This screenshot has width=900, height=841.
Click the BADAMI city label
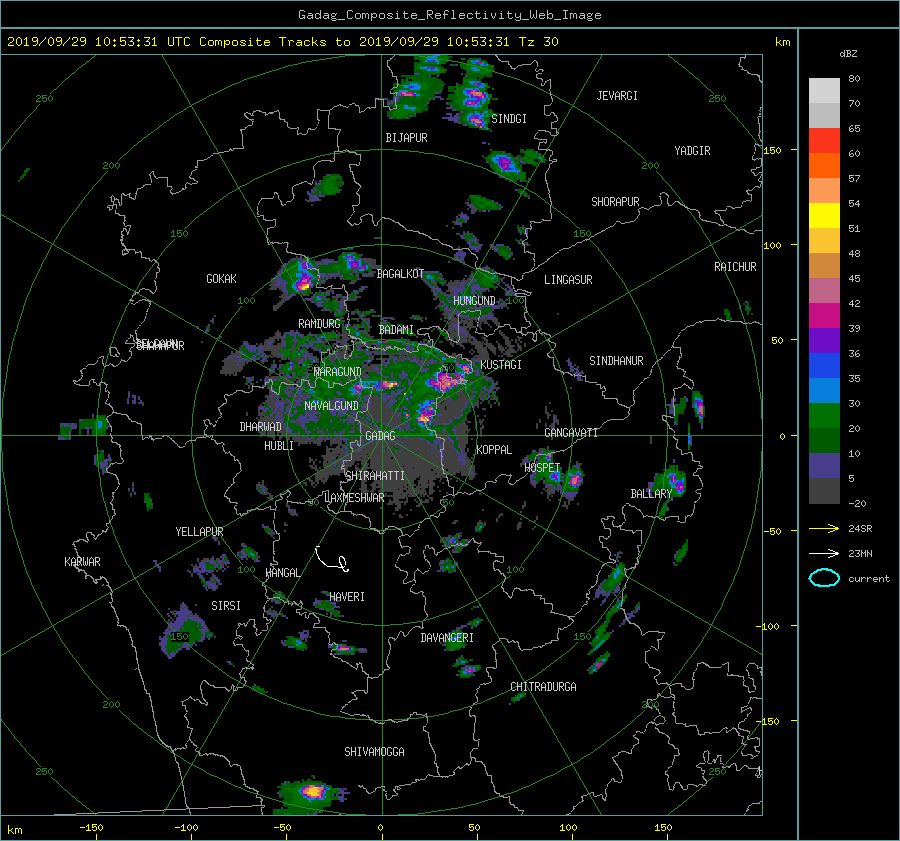coord(396,330)
